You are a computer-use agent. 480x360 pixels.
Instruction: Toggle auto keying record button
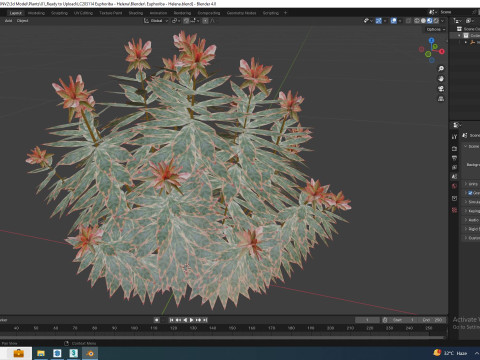pyautogui.click(x=157, y=320)
